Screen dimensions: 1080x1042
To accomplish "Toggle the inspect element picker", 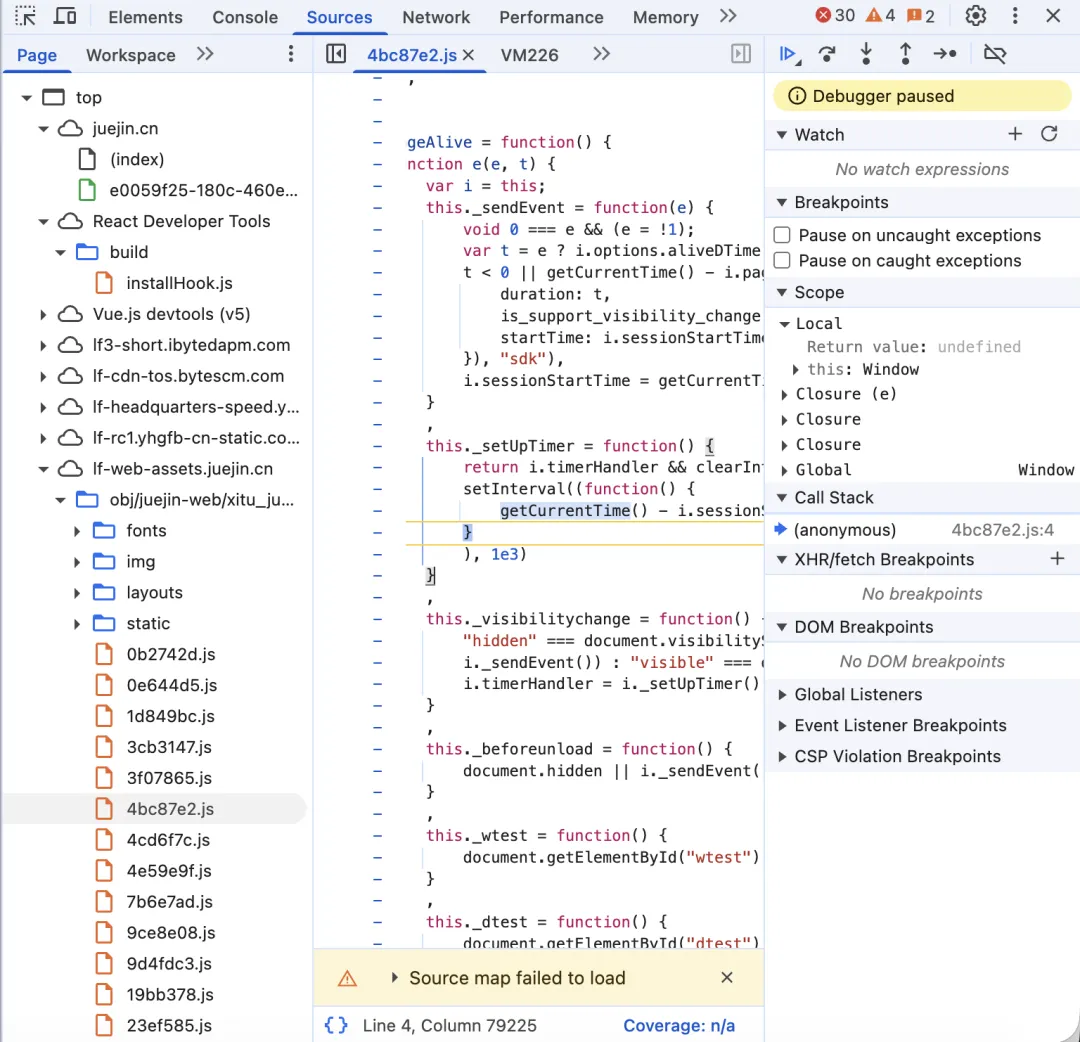I will pyautogui.click(x=25, y=17).
